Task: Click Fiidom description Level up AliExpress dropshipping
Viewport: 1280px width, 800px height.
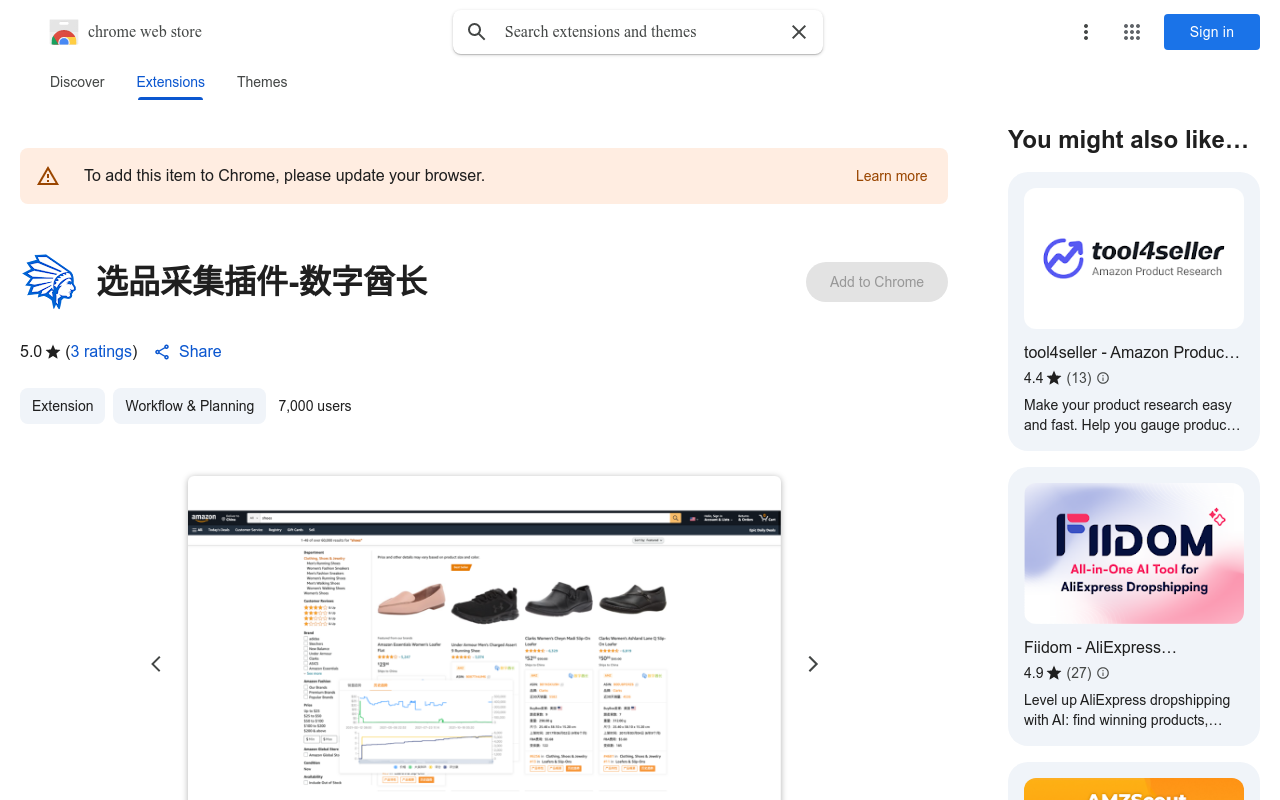Action: pos(1127,710)
